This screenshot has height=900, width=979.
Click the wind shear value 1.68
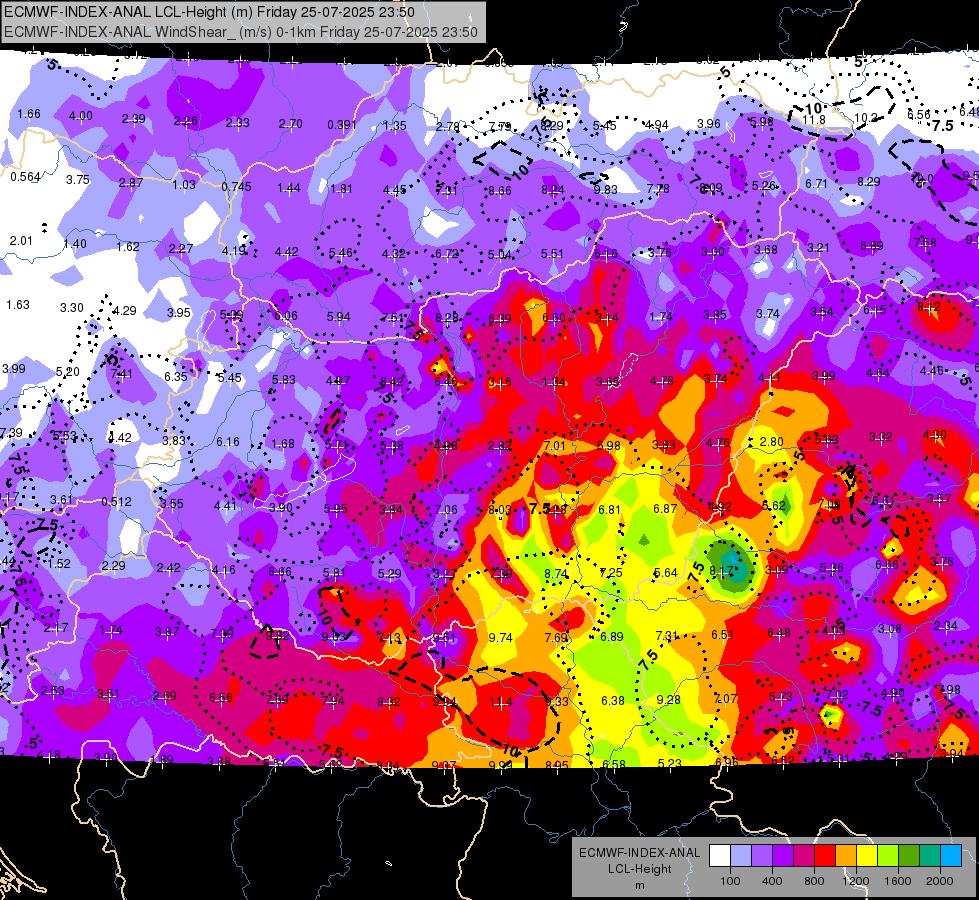pos(282,444)
